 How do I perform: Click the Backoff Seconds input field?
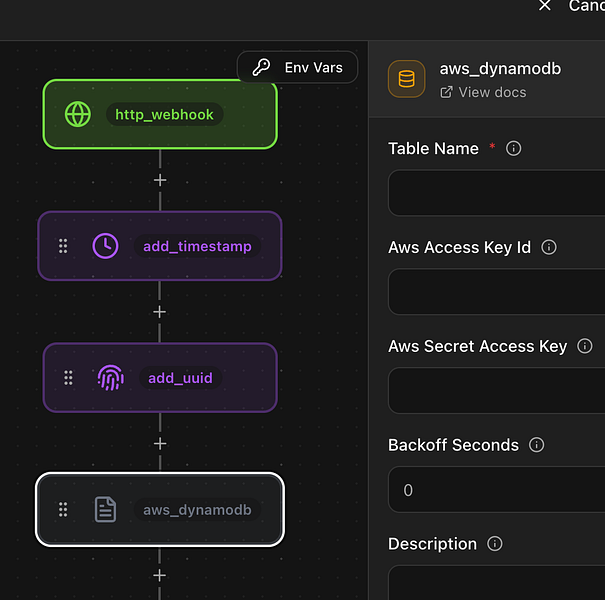[x=496, y=490]
